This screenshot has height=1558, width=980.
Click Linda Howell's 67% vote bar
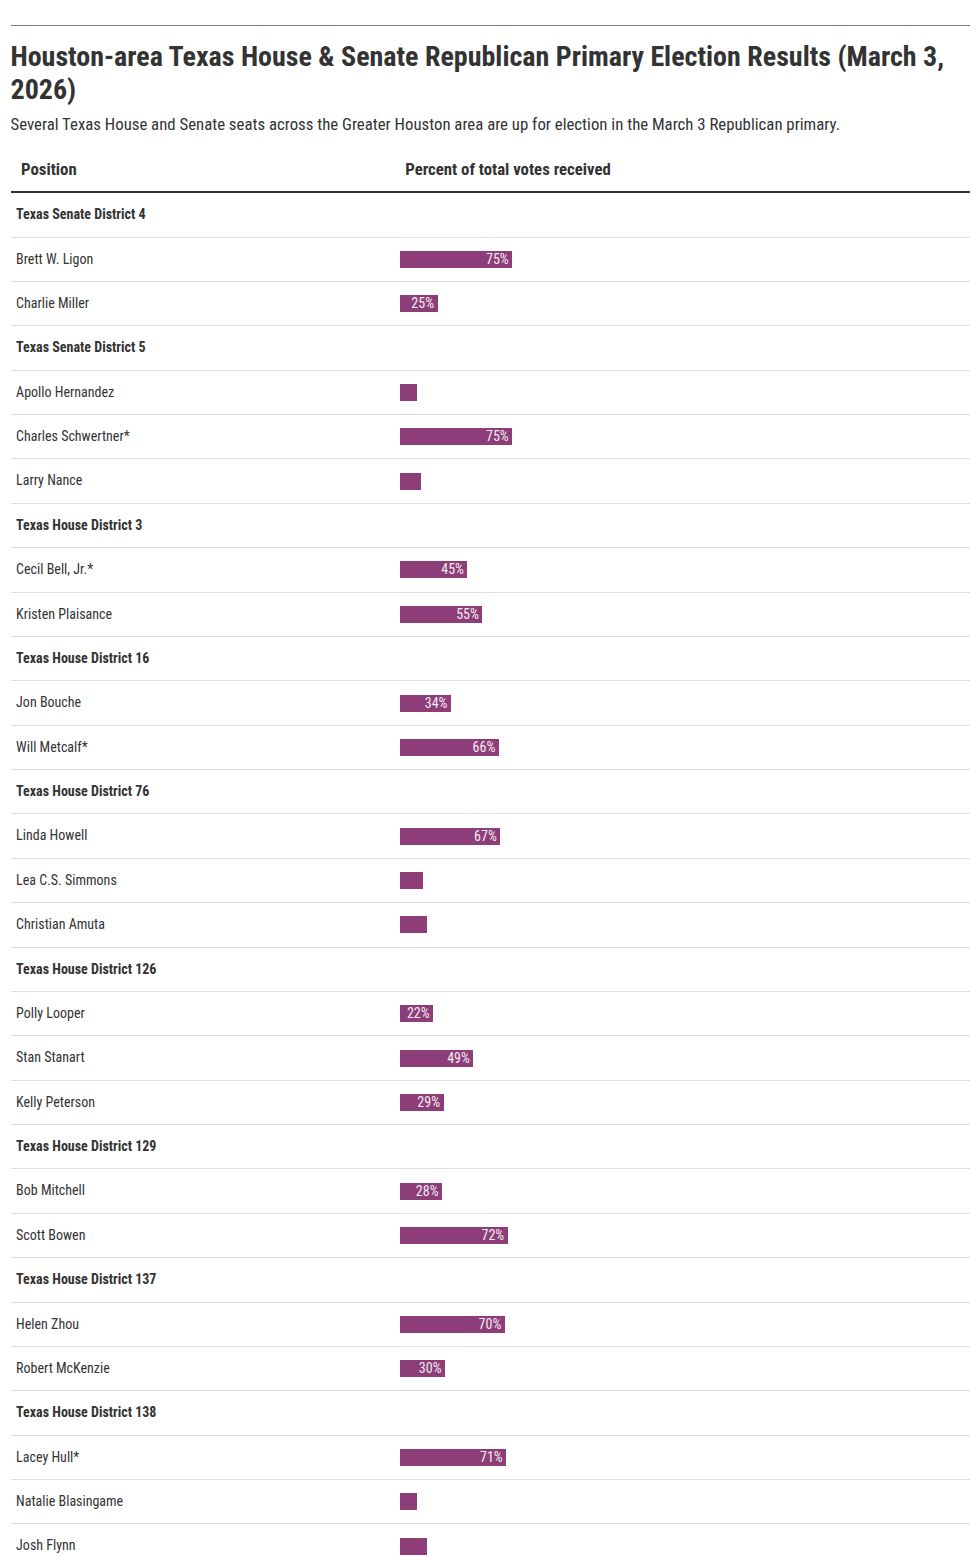pyautogui.click(x=449, y=837)
